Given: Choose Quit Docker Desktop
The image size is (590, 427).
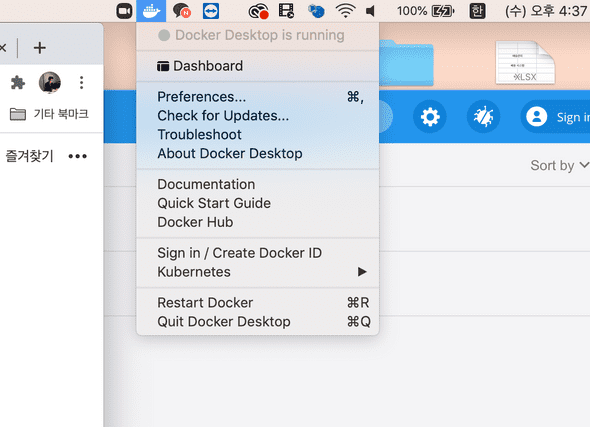Looking at the screenshot, I should point(257,321).
